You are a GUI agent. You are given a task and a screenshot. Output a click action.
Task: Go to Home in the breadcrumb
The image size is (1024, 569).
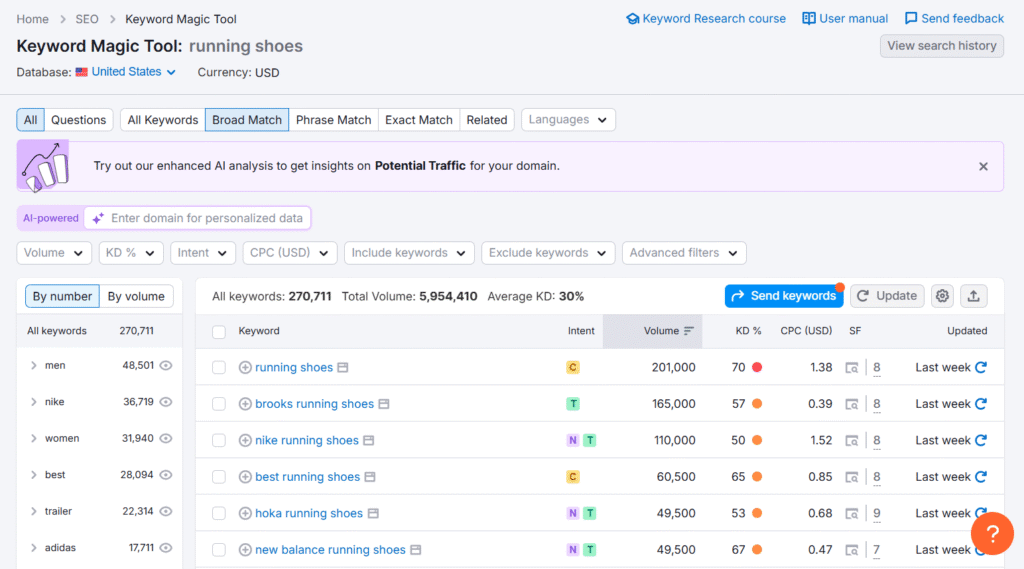[x=33, y=19]
